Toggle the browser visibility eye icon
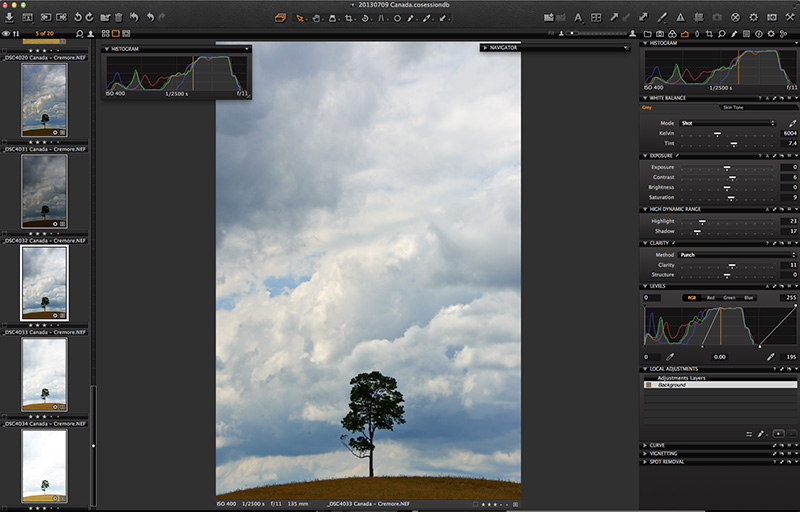This screenshot has height=512, width=800. click(x=6, y=33)
